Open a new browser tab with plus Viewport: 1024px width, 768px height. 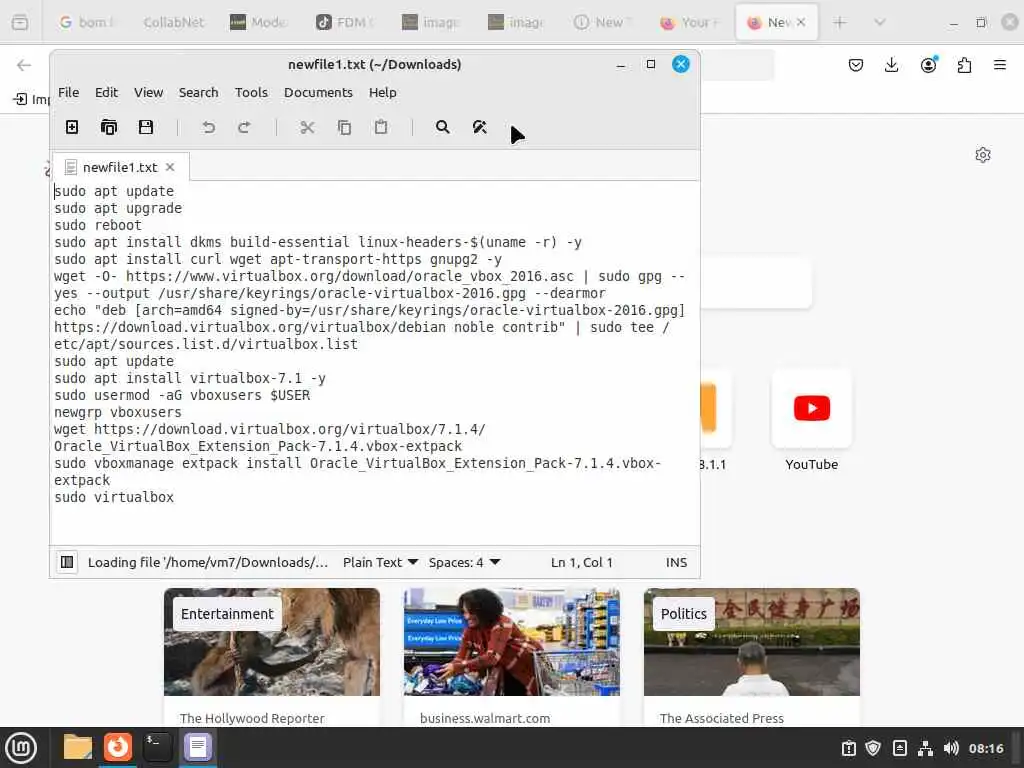point(840,22)
